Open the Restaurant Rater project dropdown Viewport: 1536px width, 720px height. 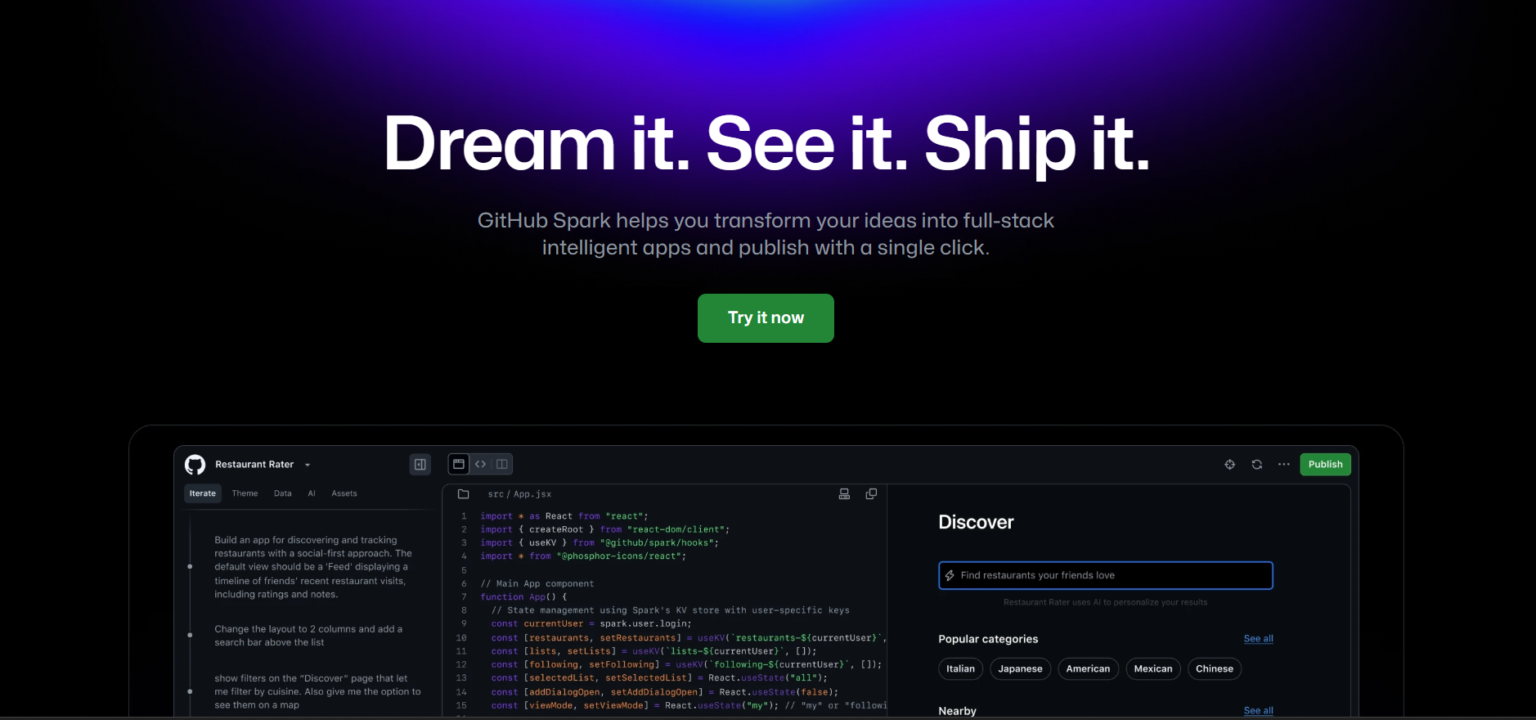coord(263,464)
